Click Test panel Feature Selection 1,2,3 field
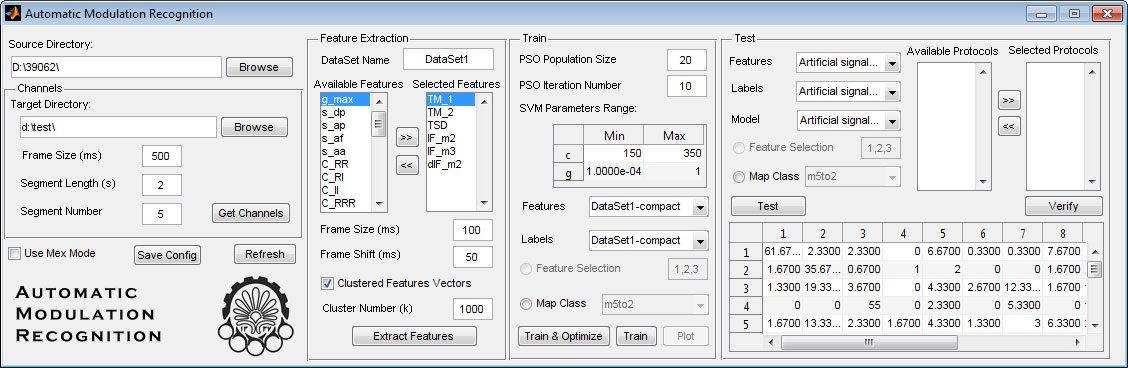Viewport: 1128px width, 368px height. tap(881, 148)
